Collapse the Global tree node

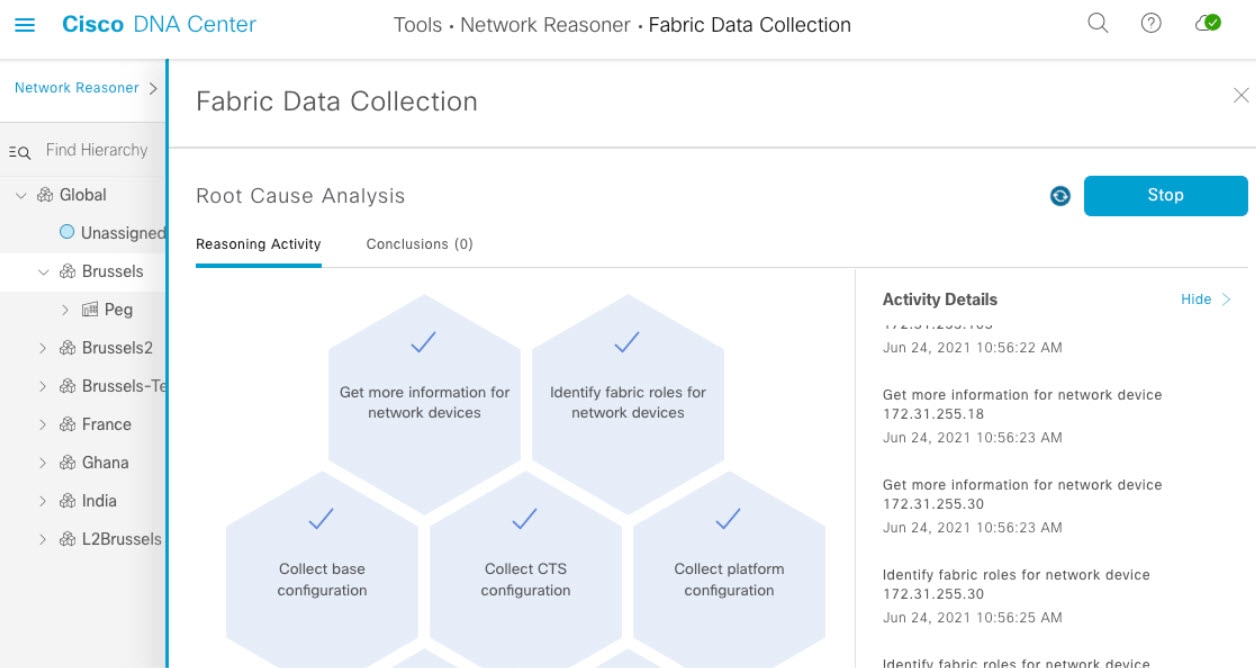(x=21, y=195)
